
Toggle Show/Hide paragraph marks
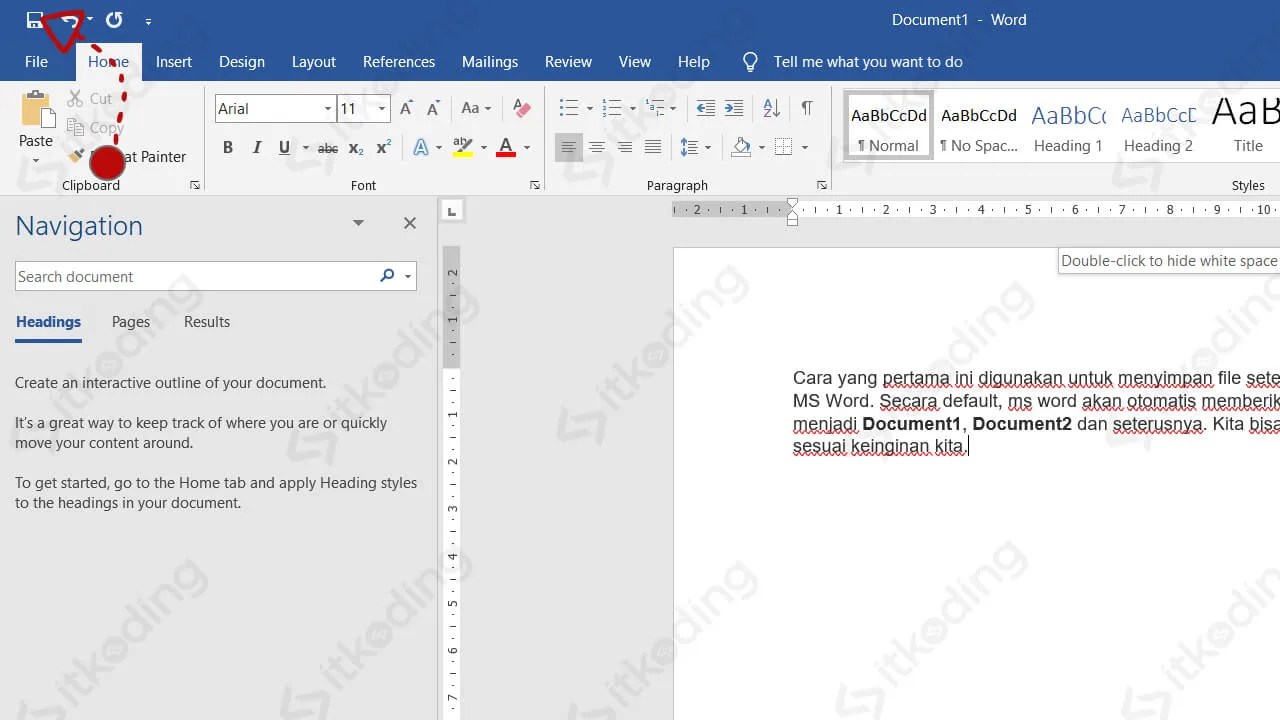(806, 108)
